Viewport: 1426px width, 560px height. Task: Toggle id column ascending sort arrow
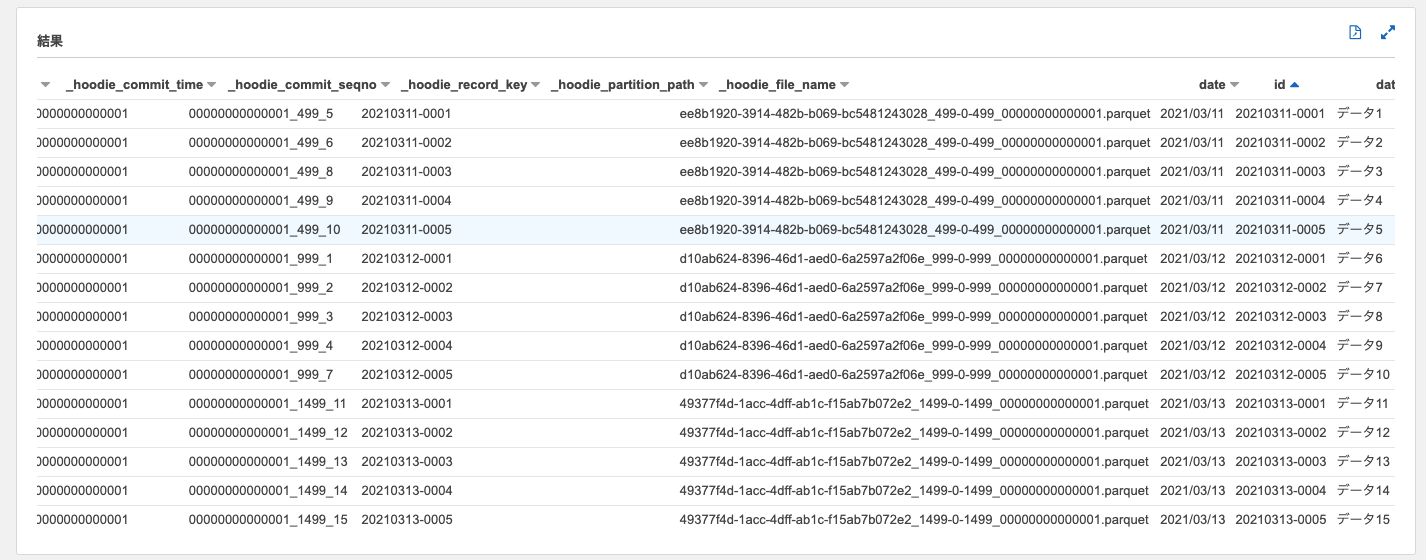[1295, 85]
